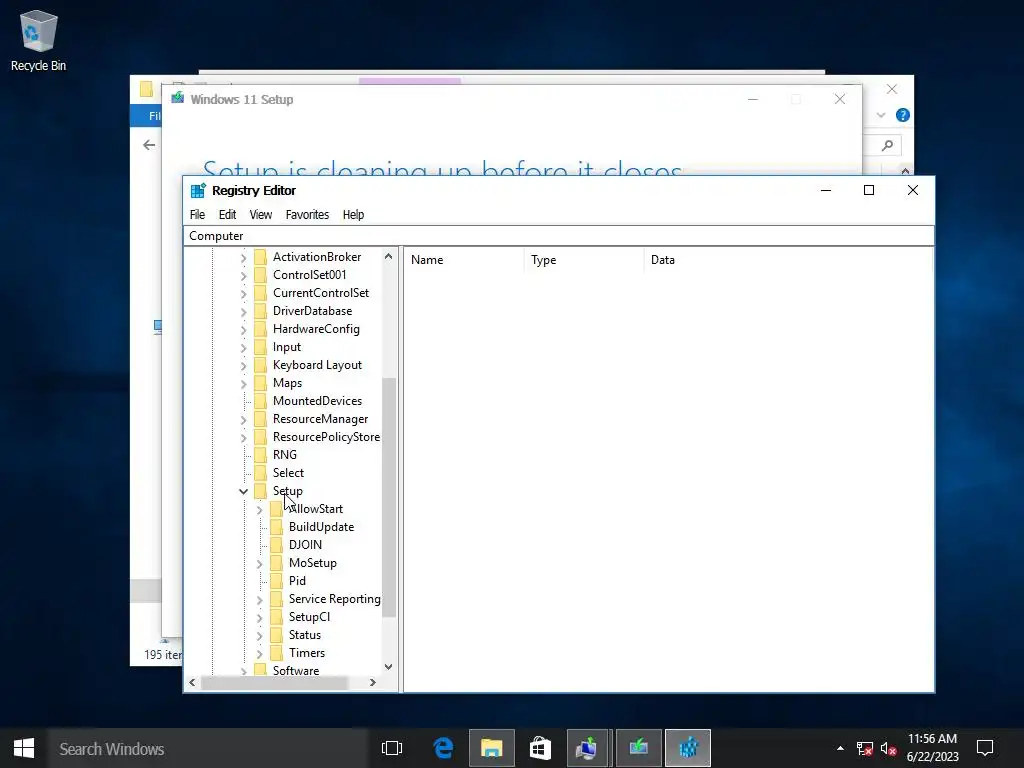Click the taskbar clock and date
The width and height of the screenshot is (1024, 768).
click(932, 748)
